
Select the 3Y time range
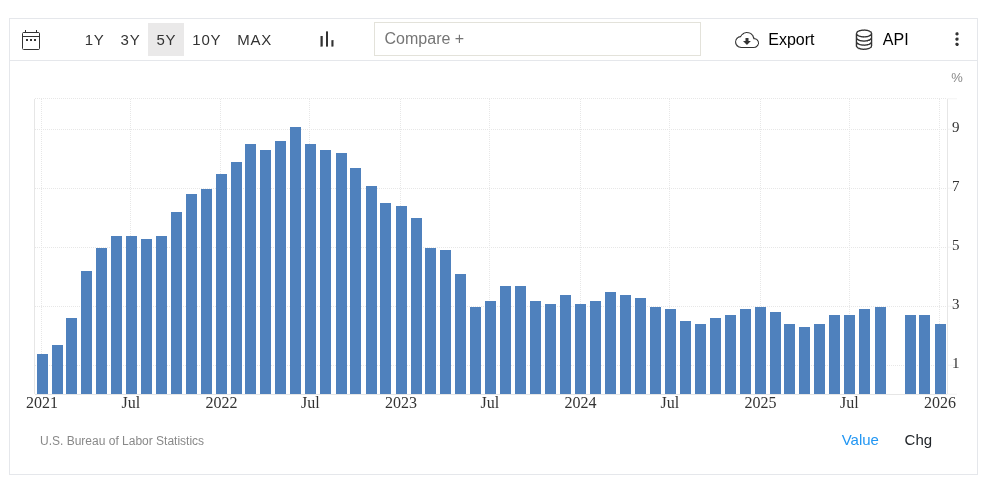[130, 40]
